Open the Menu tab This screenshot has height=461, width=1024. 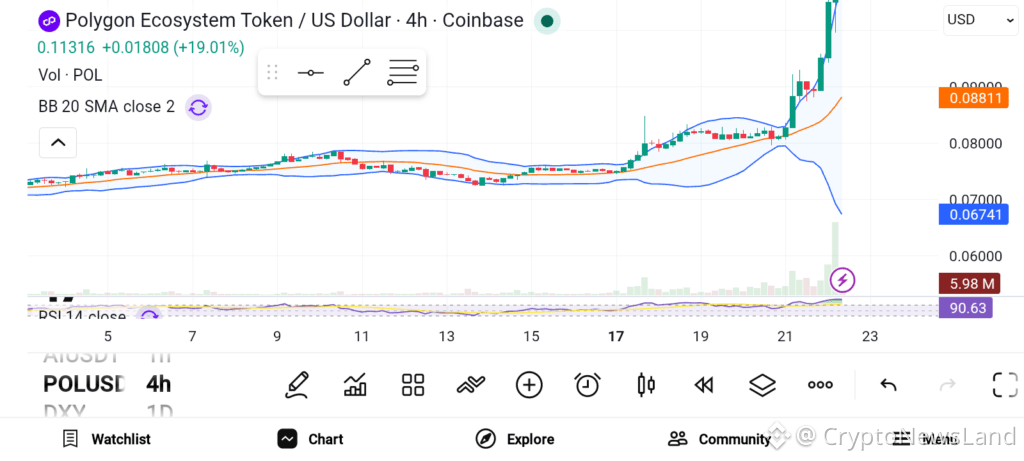(x=924, y=439)
